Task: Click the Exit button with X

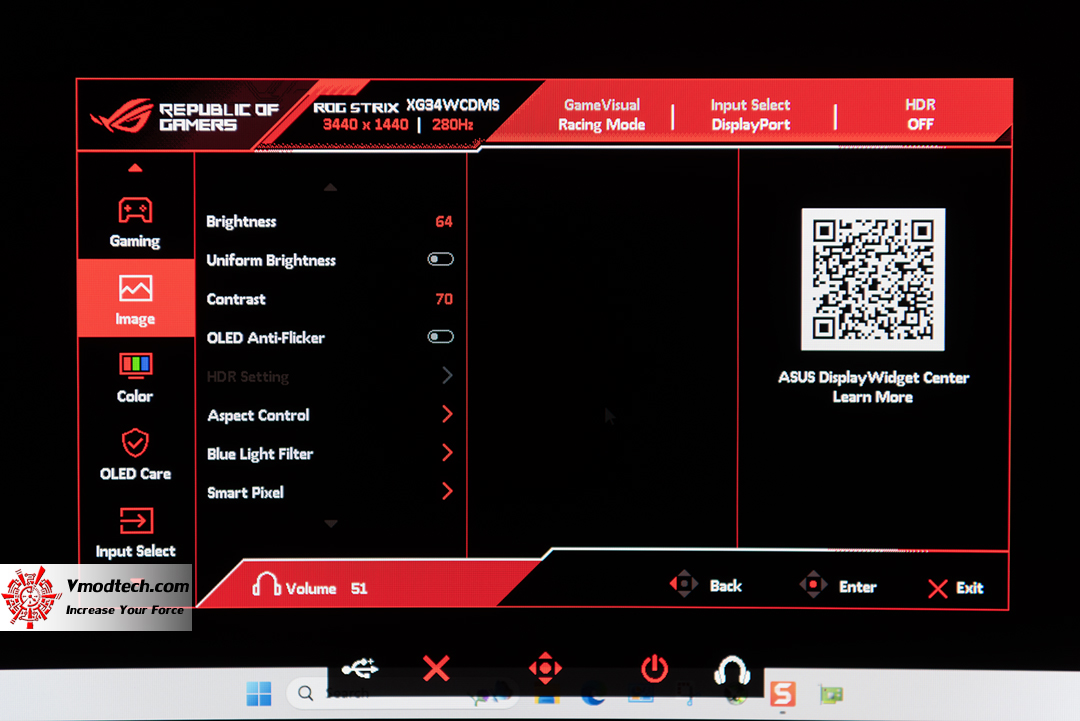Action: click(955, 588)
